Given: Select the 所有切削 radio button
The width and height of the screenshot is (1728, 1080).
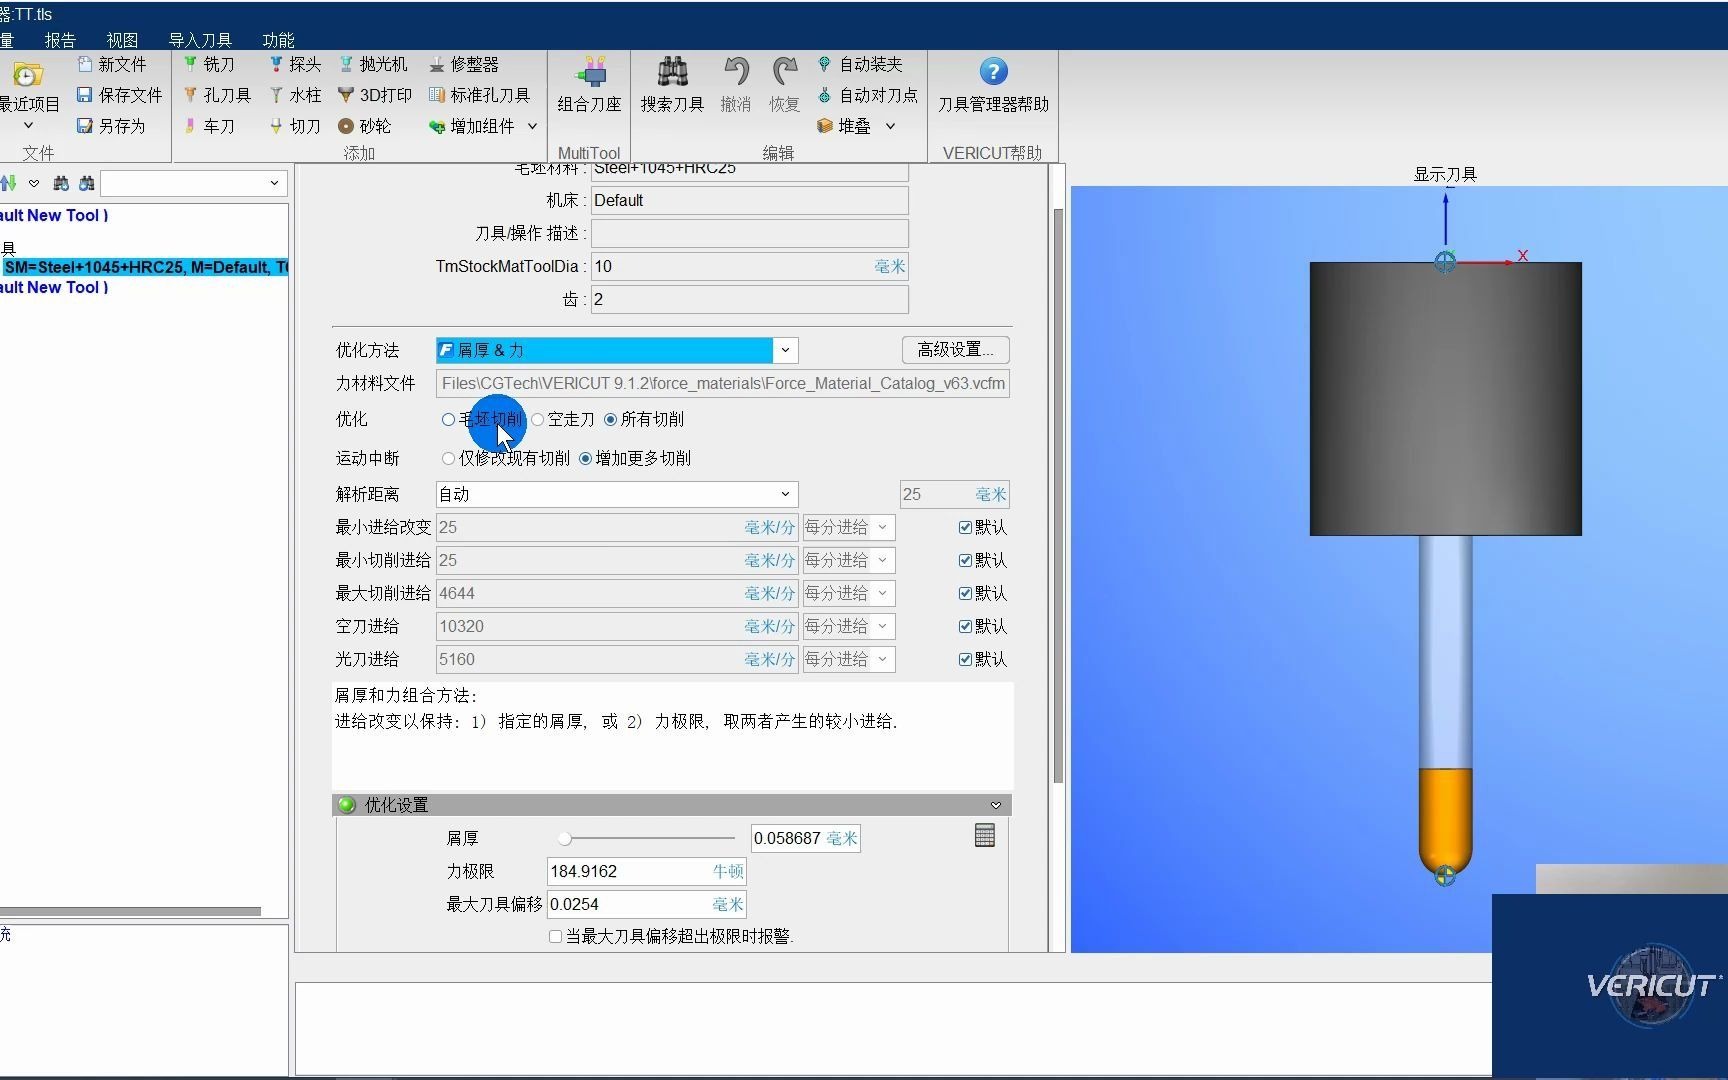Looking at the screenshot, I should 611,419.
